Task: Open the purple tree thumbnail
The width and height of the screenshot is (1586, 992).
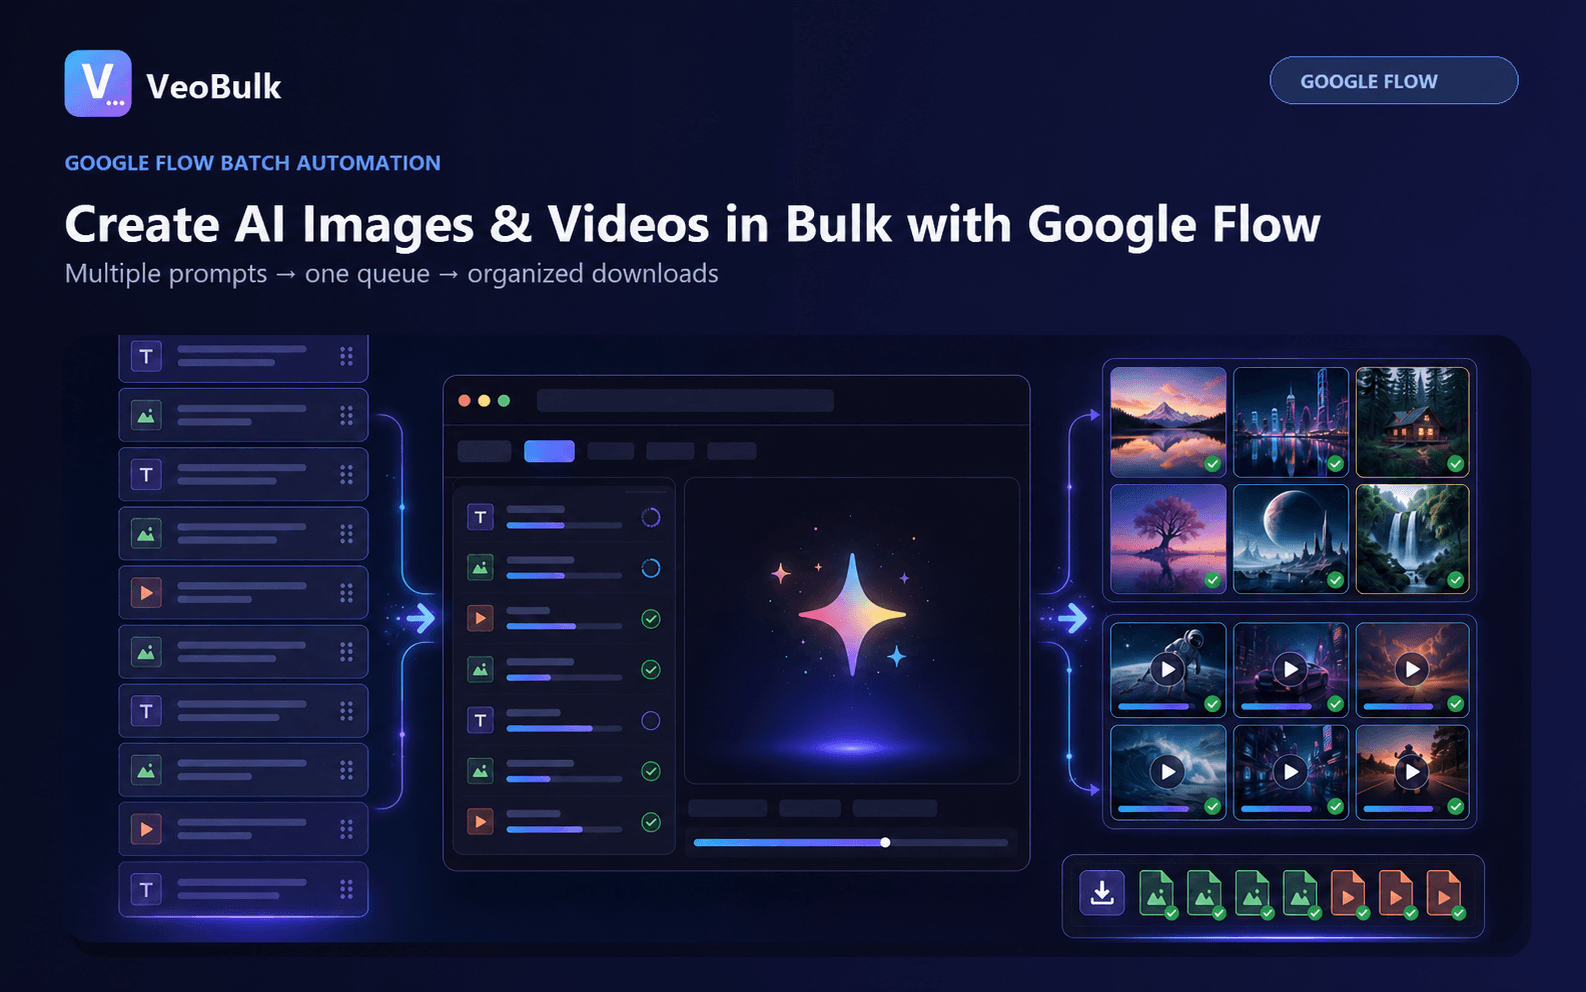Action: tap(1168, 539)
